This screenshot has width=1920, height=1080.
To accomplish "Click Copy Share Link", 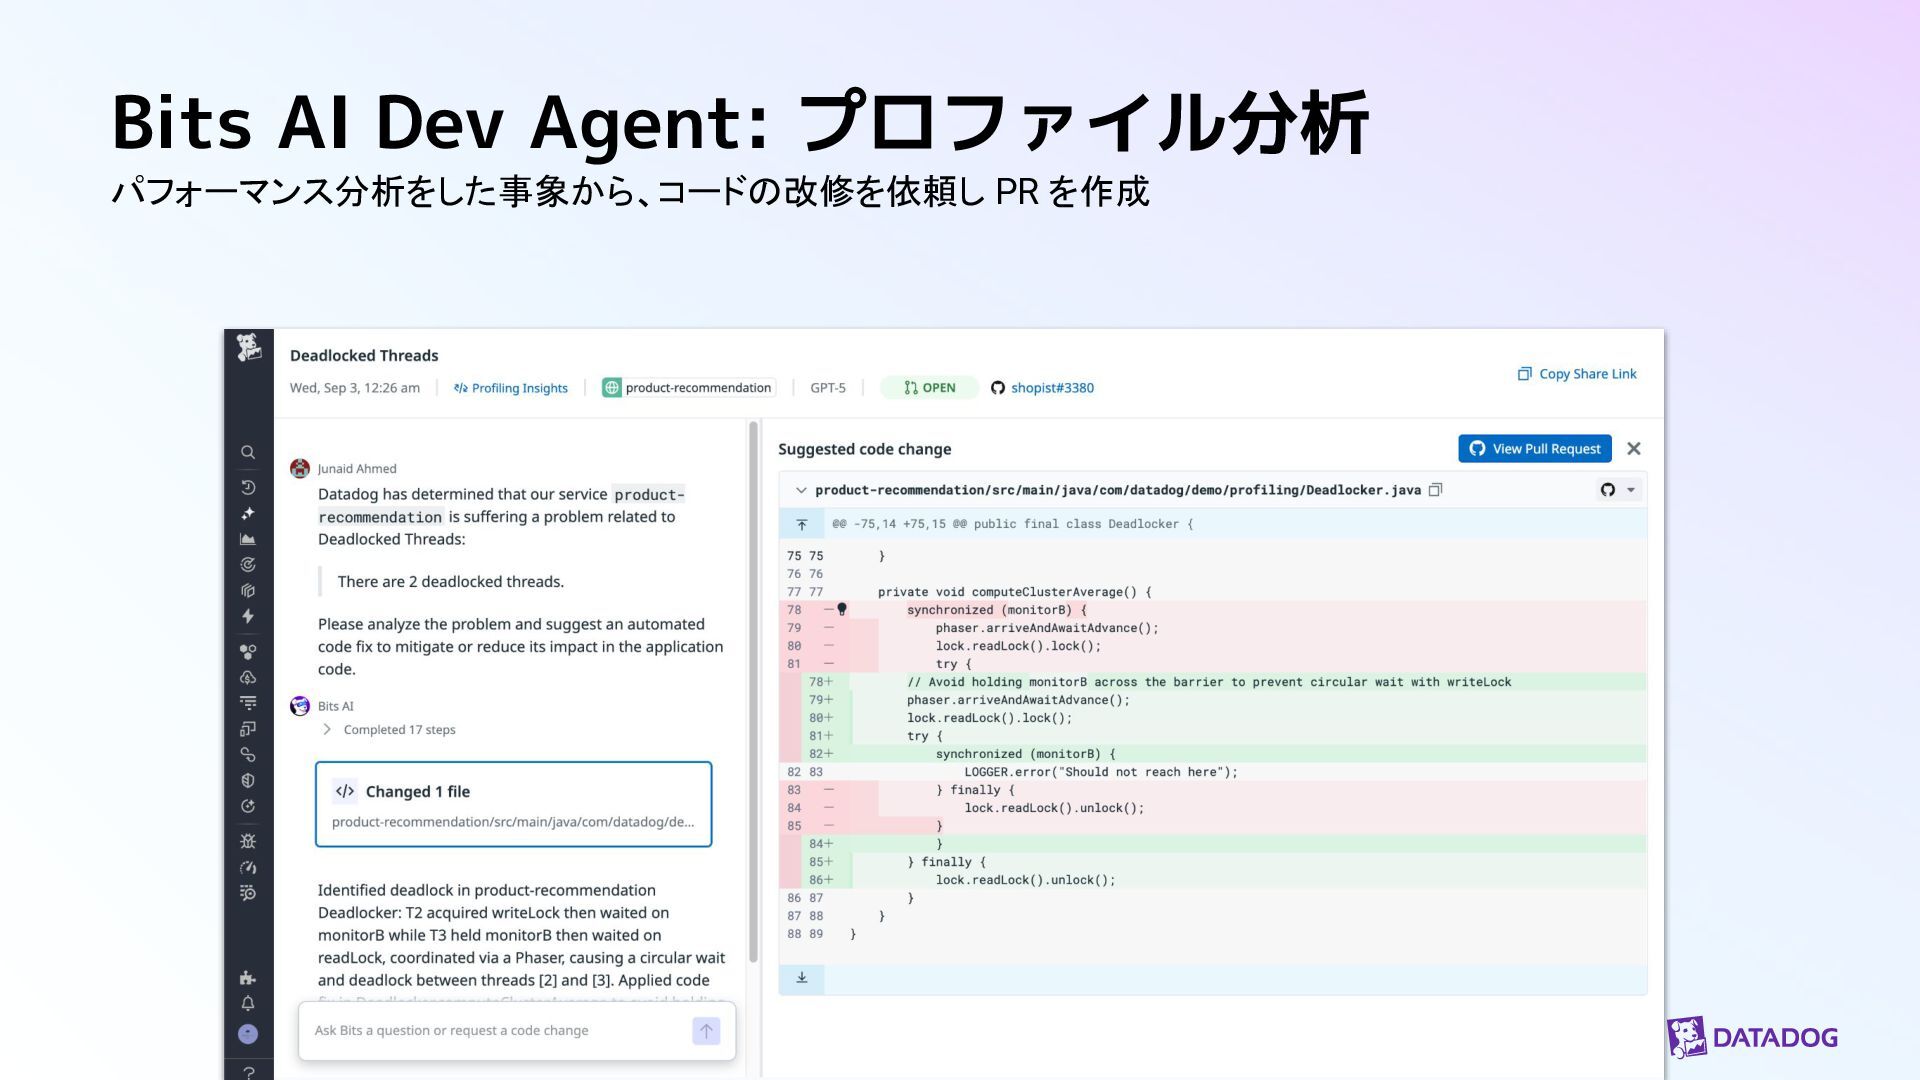I will click(x=1577, y=374).
